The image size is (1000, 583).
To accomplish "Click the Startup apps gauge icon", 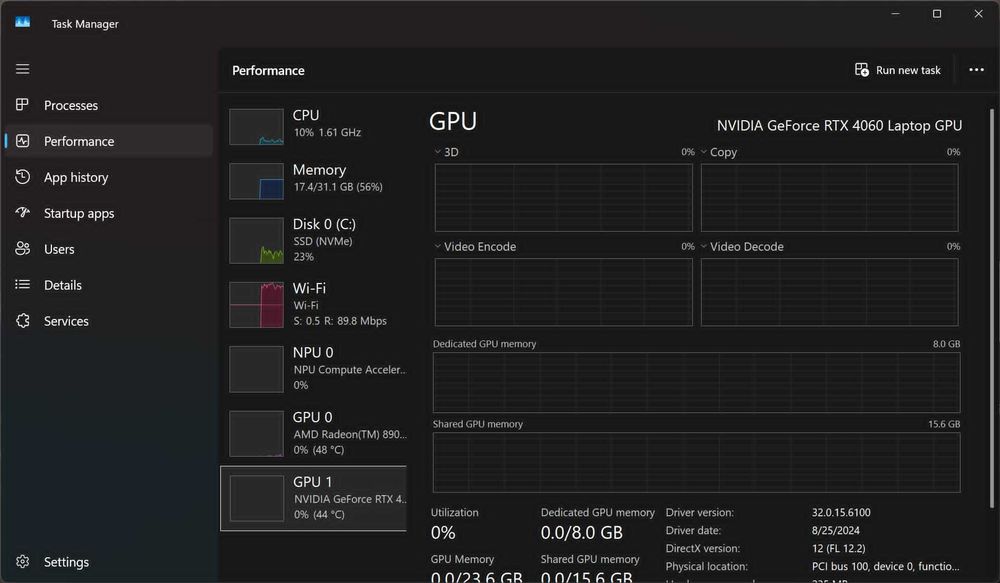I will (22, 212).
